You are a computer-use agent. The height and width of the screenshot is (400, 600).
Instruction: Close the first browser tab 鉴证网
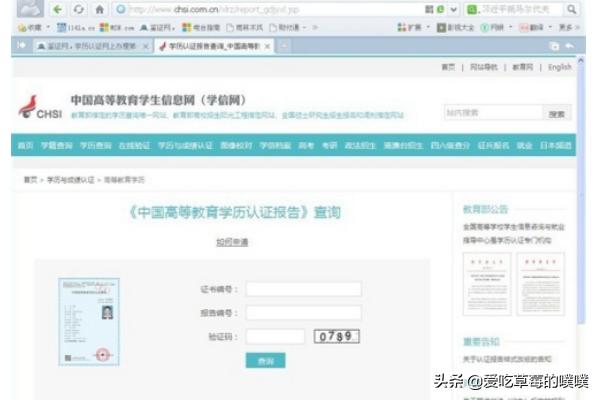click(145, 46)
